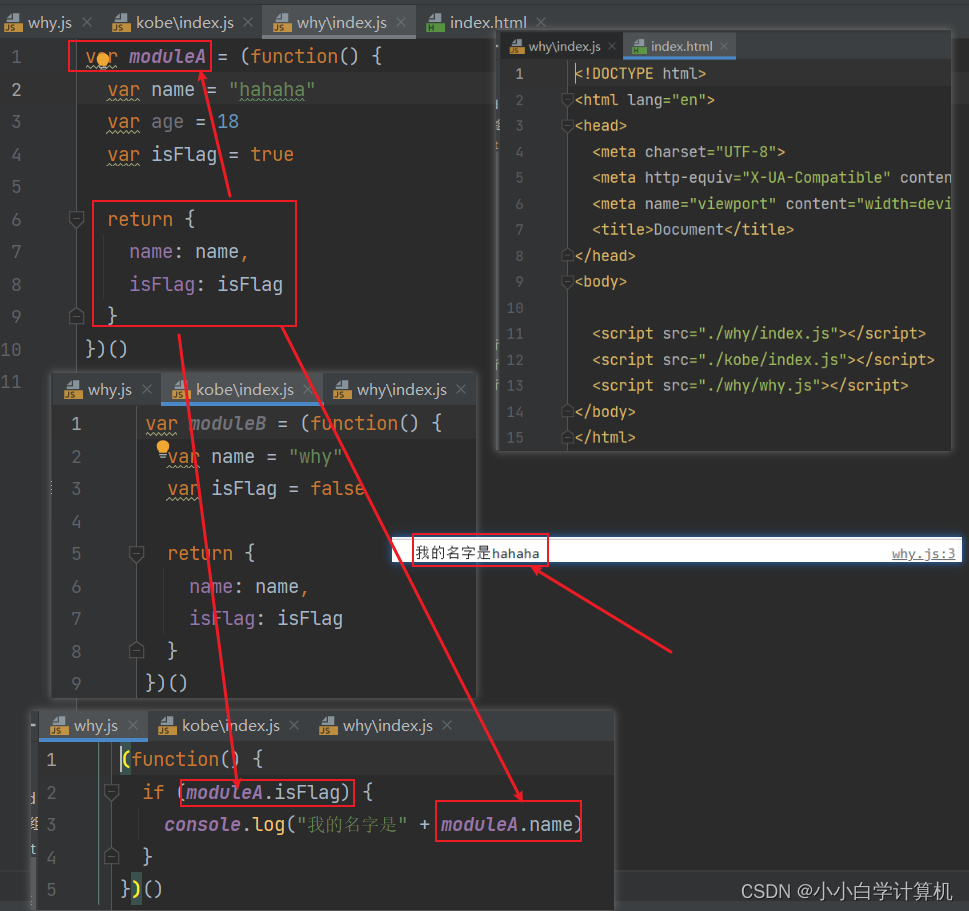Click the </body> fold end marker

567,411
